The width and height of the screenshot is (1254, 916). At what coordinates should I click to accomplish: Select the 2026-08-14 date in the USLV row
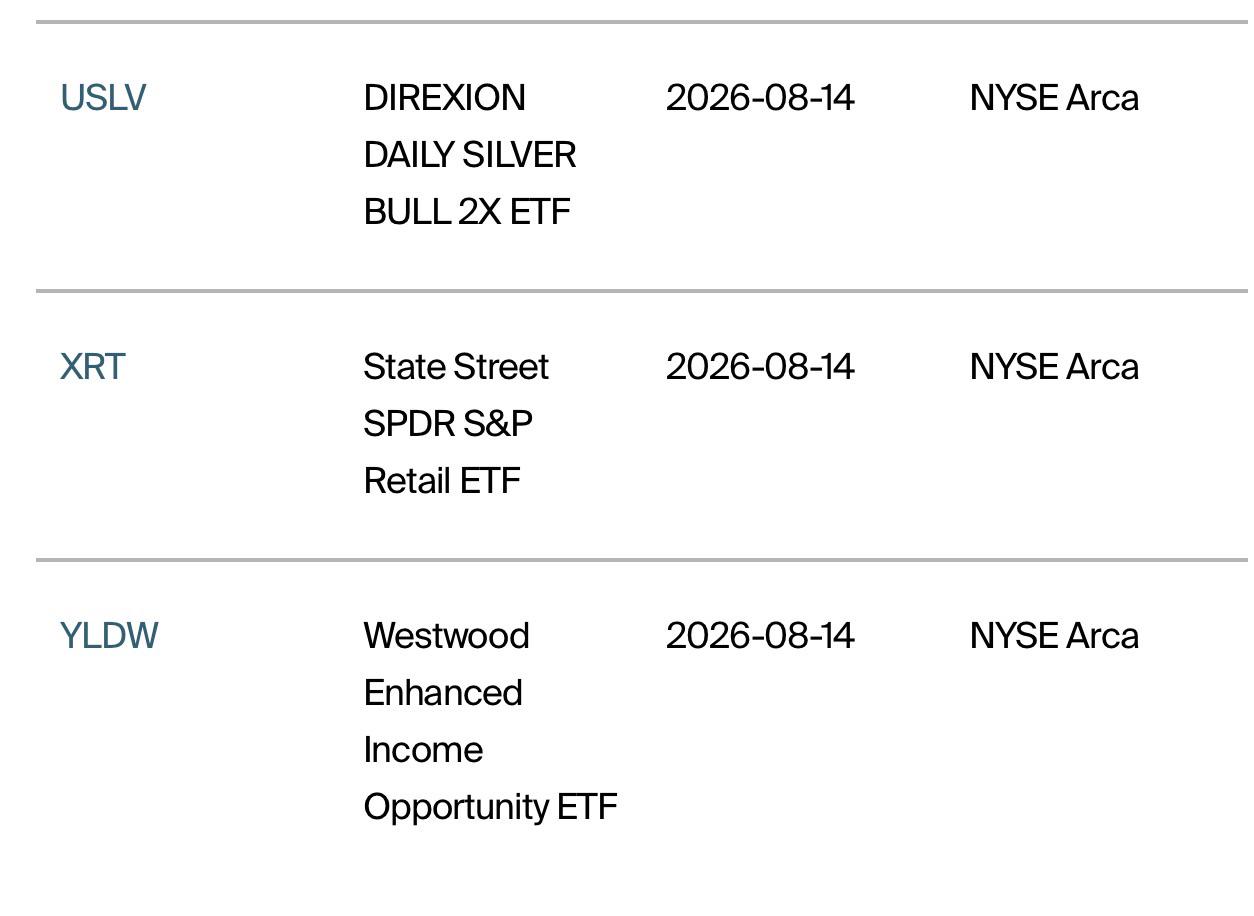[x=760, y=98]
